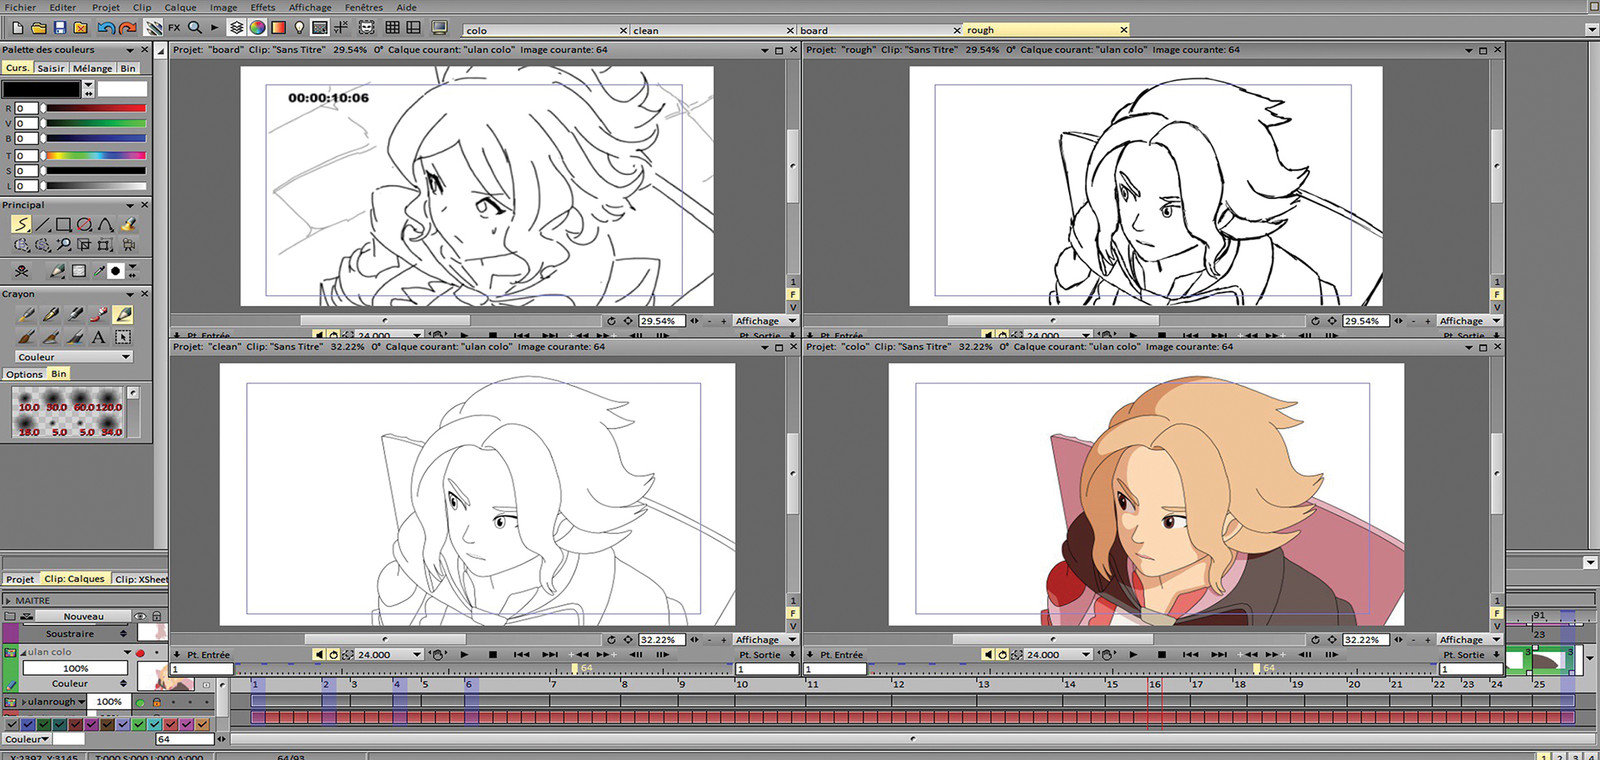1600x760 pixels.
Task: Open project with the folder icon
Action: 39,28
